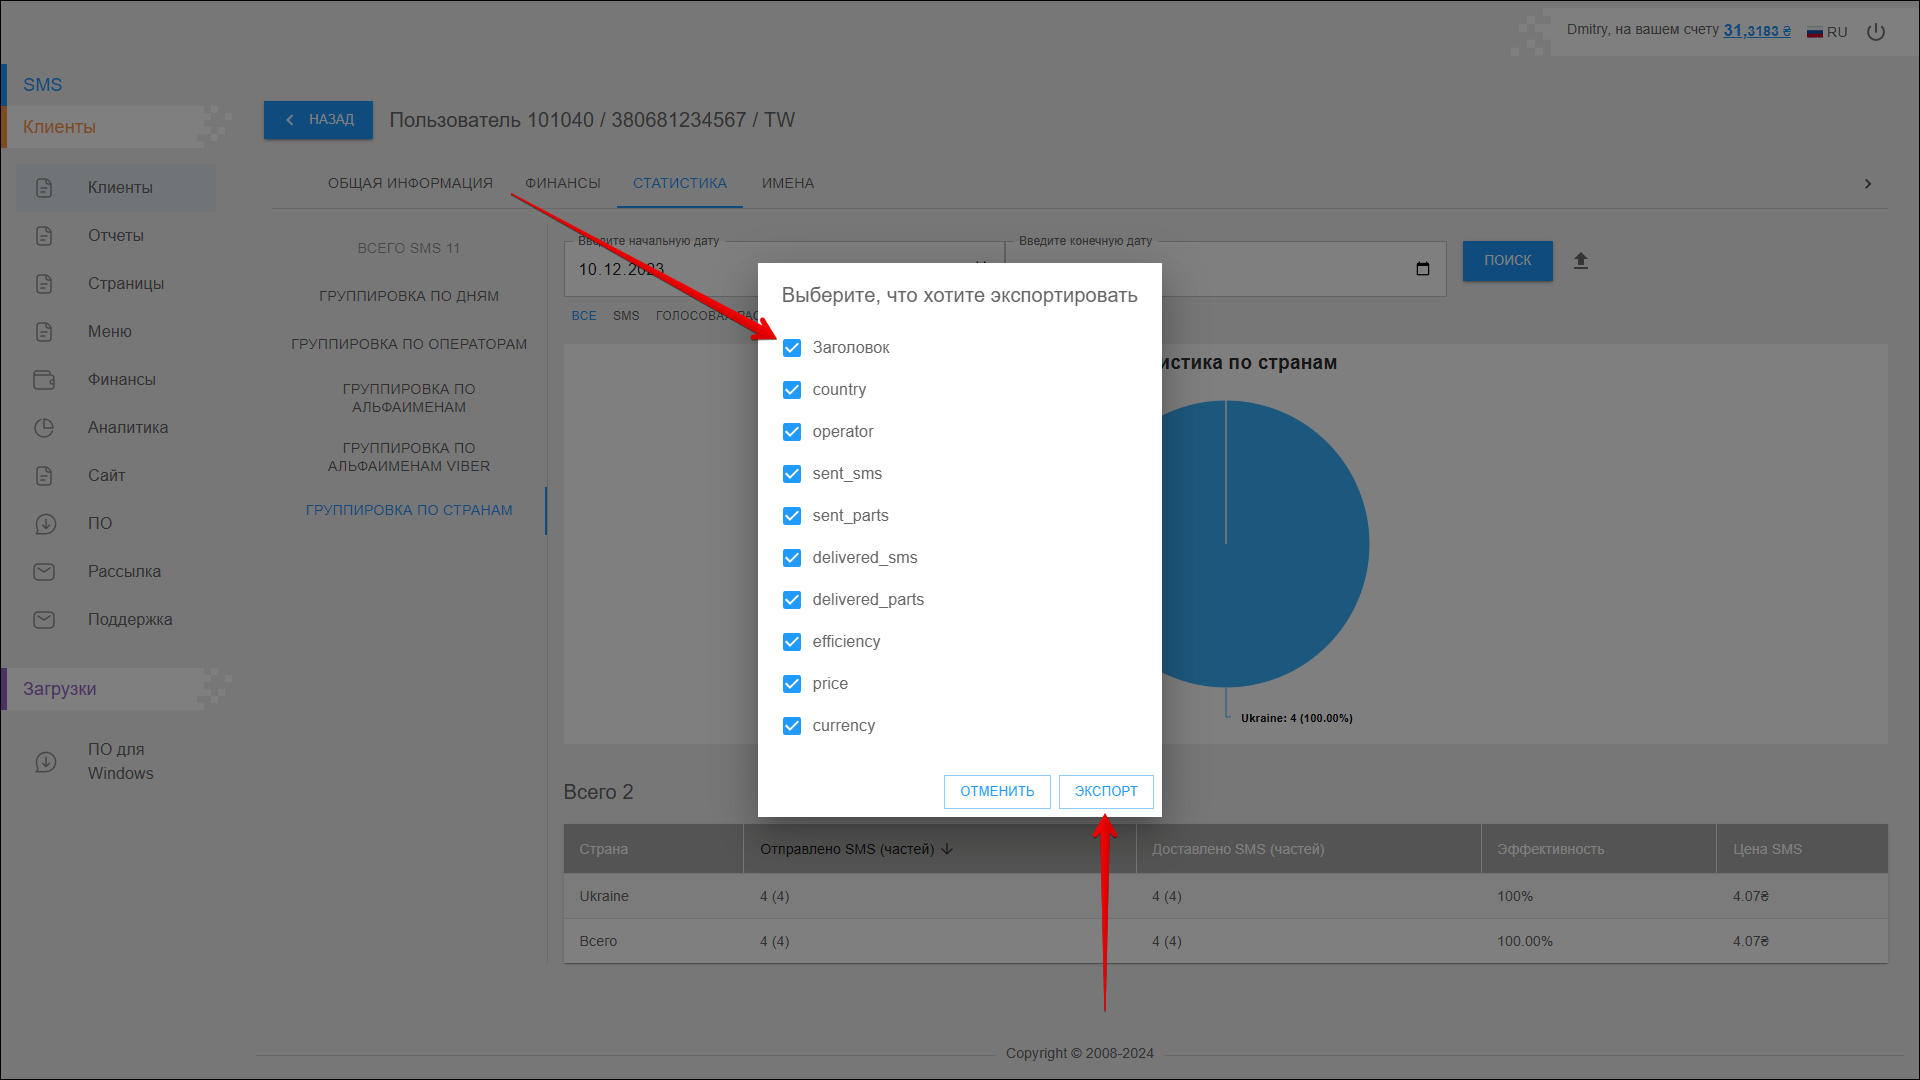The image size is (1920, 1080).
Task: Open calendar picker in end date field
Action: coord(1422,269)
